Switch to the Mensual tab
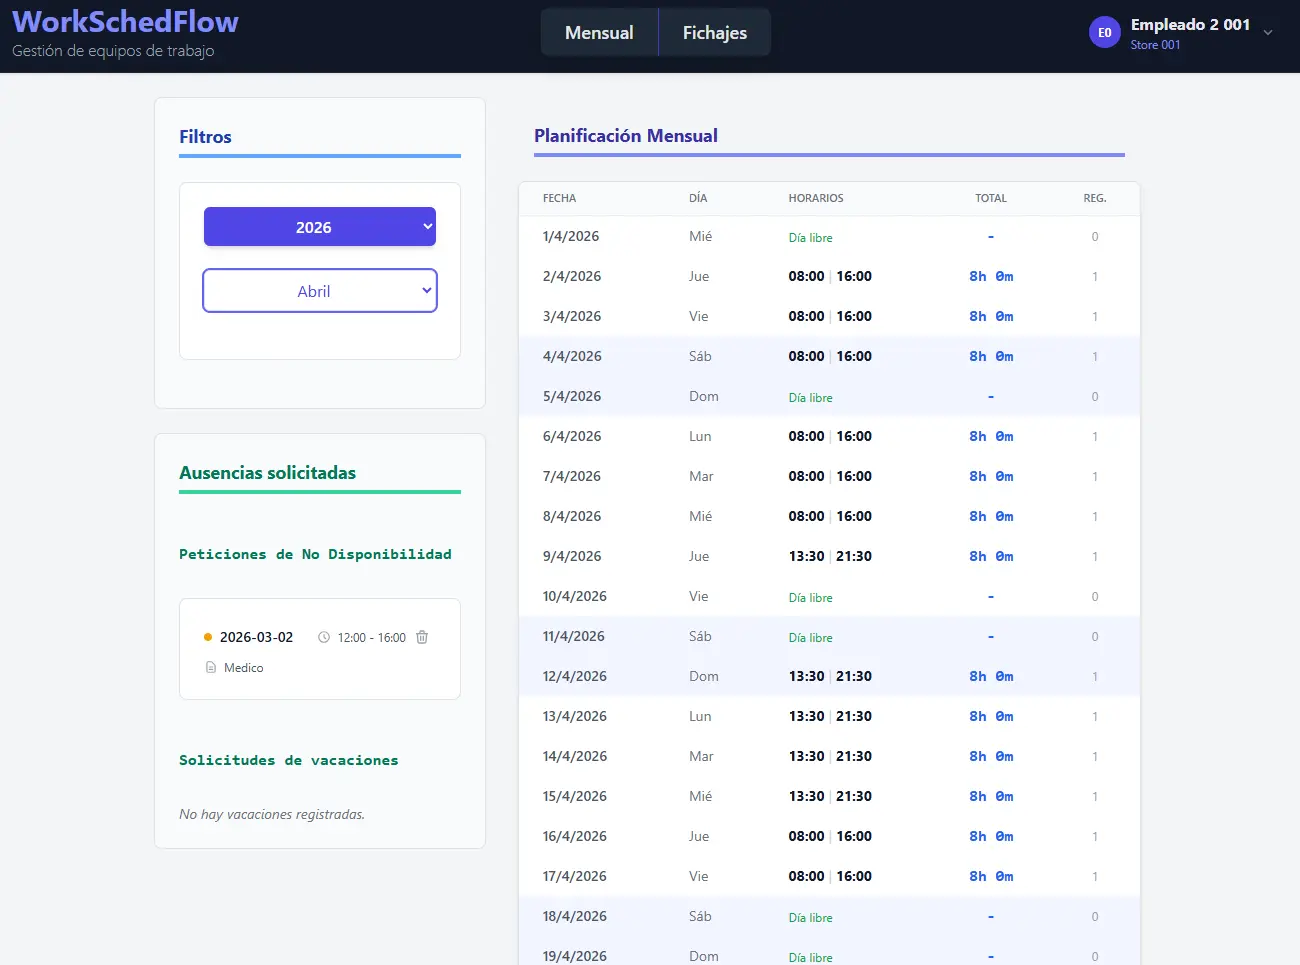 coord(599,32)
